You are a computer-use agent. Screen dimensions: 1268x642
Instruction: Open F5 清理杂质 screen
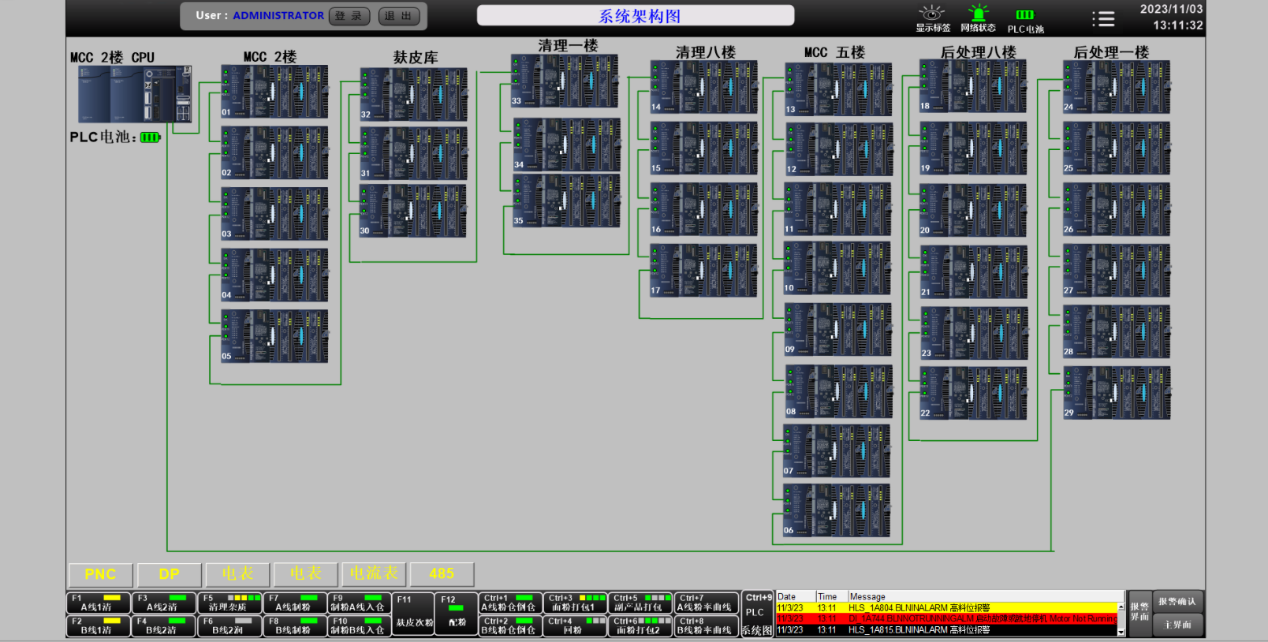click(x=230, y=602)
